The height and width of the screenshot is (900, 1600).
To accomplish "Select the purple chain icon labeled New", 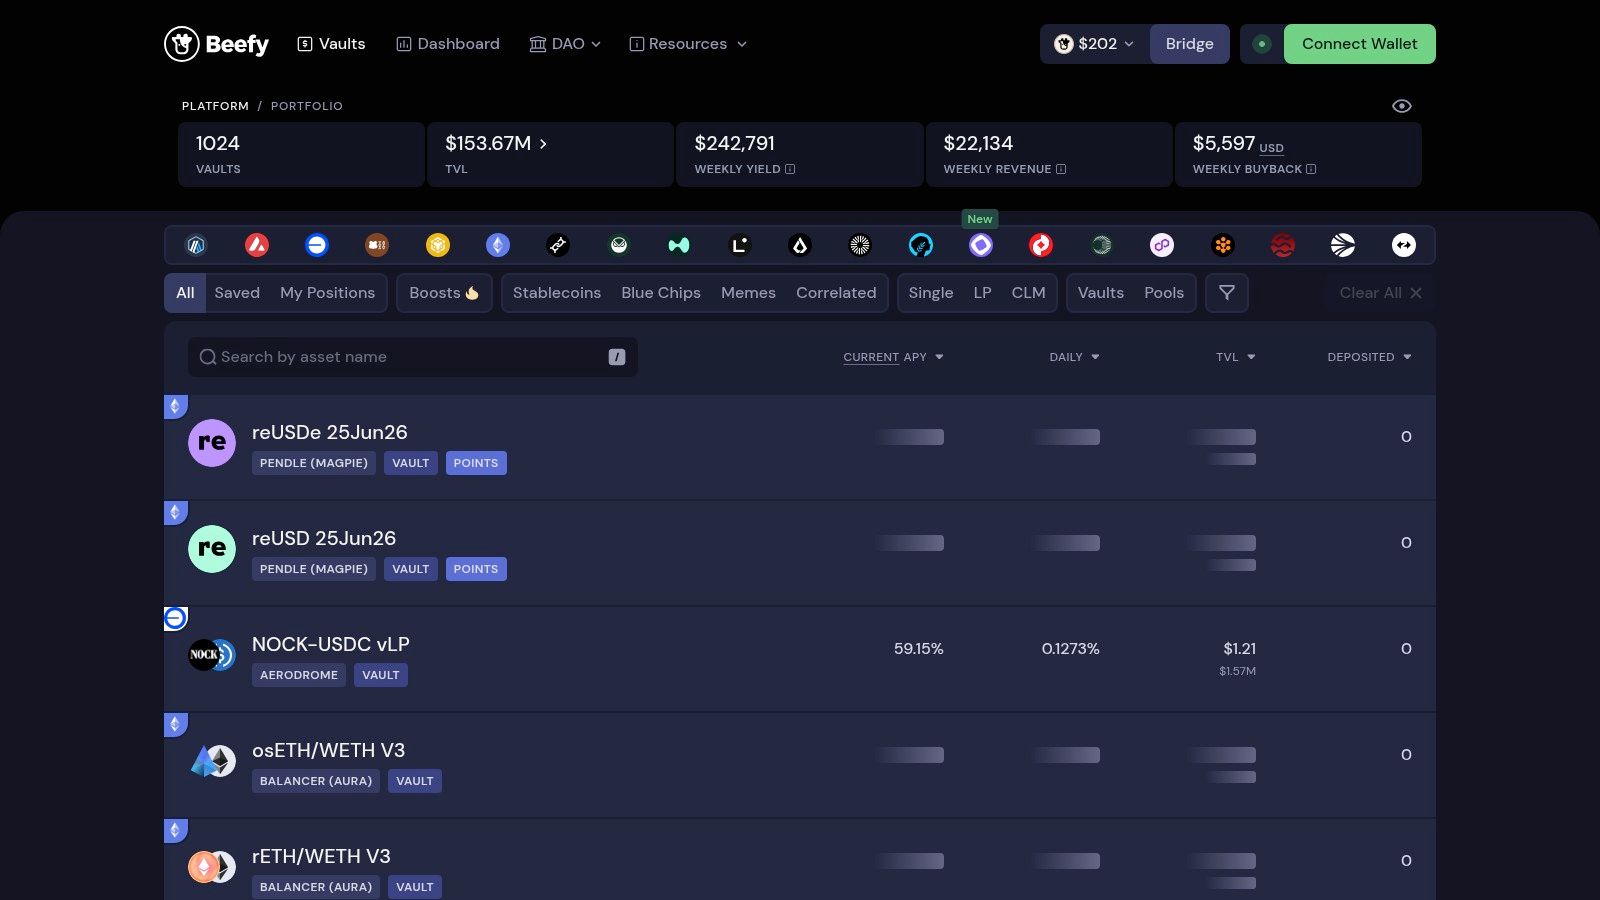I will (981, 245).
